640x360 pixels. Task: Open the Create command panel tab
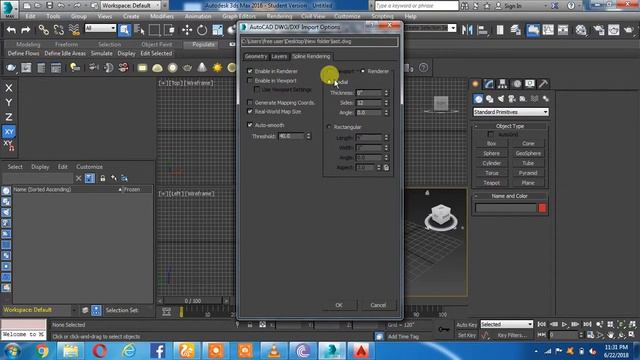click(x=476, y=84)
